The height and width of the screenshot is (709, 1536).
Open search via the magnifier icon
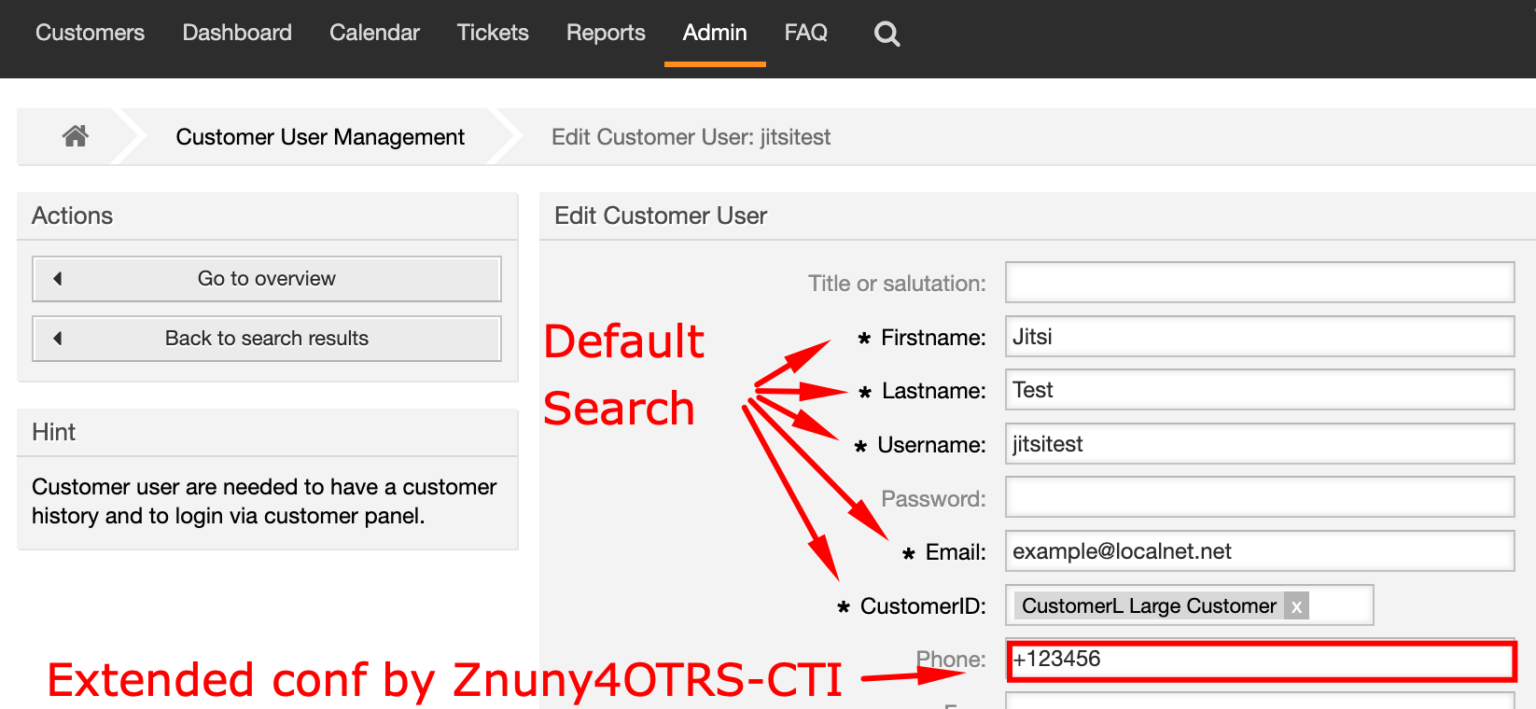click(886, 33)
